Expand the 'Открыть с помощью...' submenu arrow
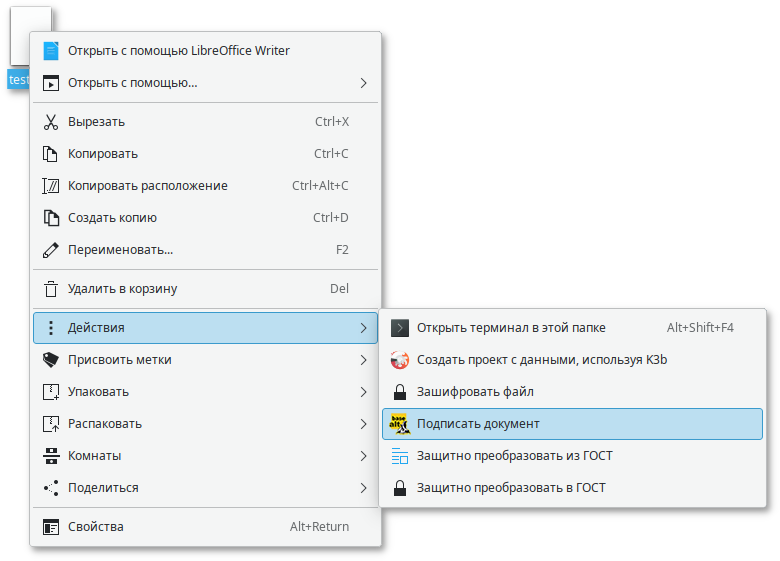 [x=364, y=83]
